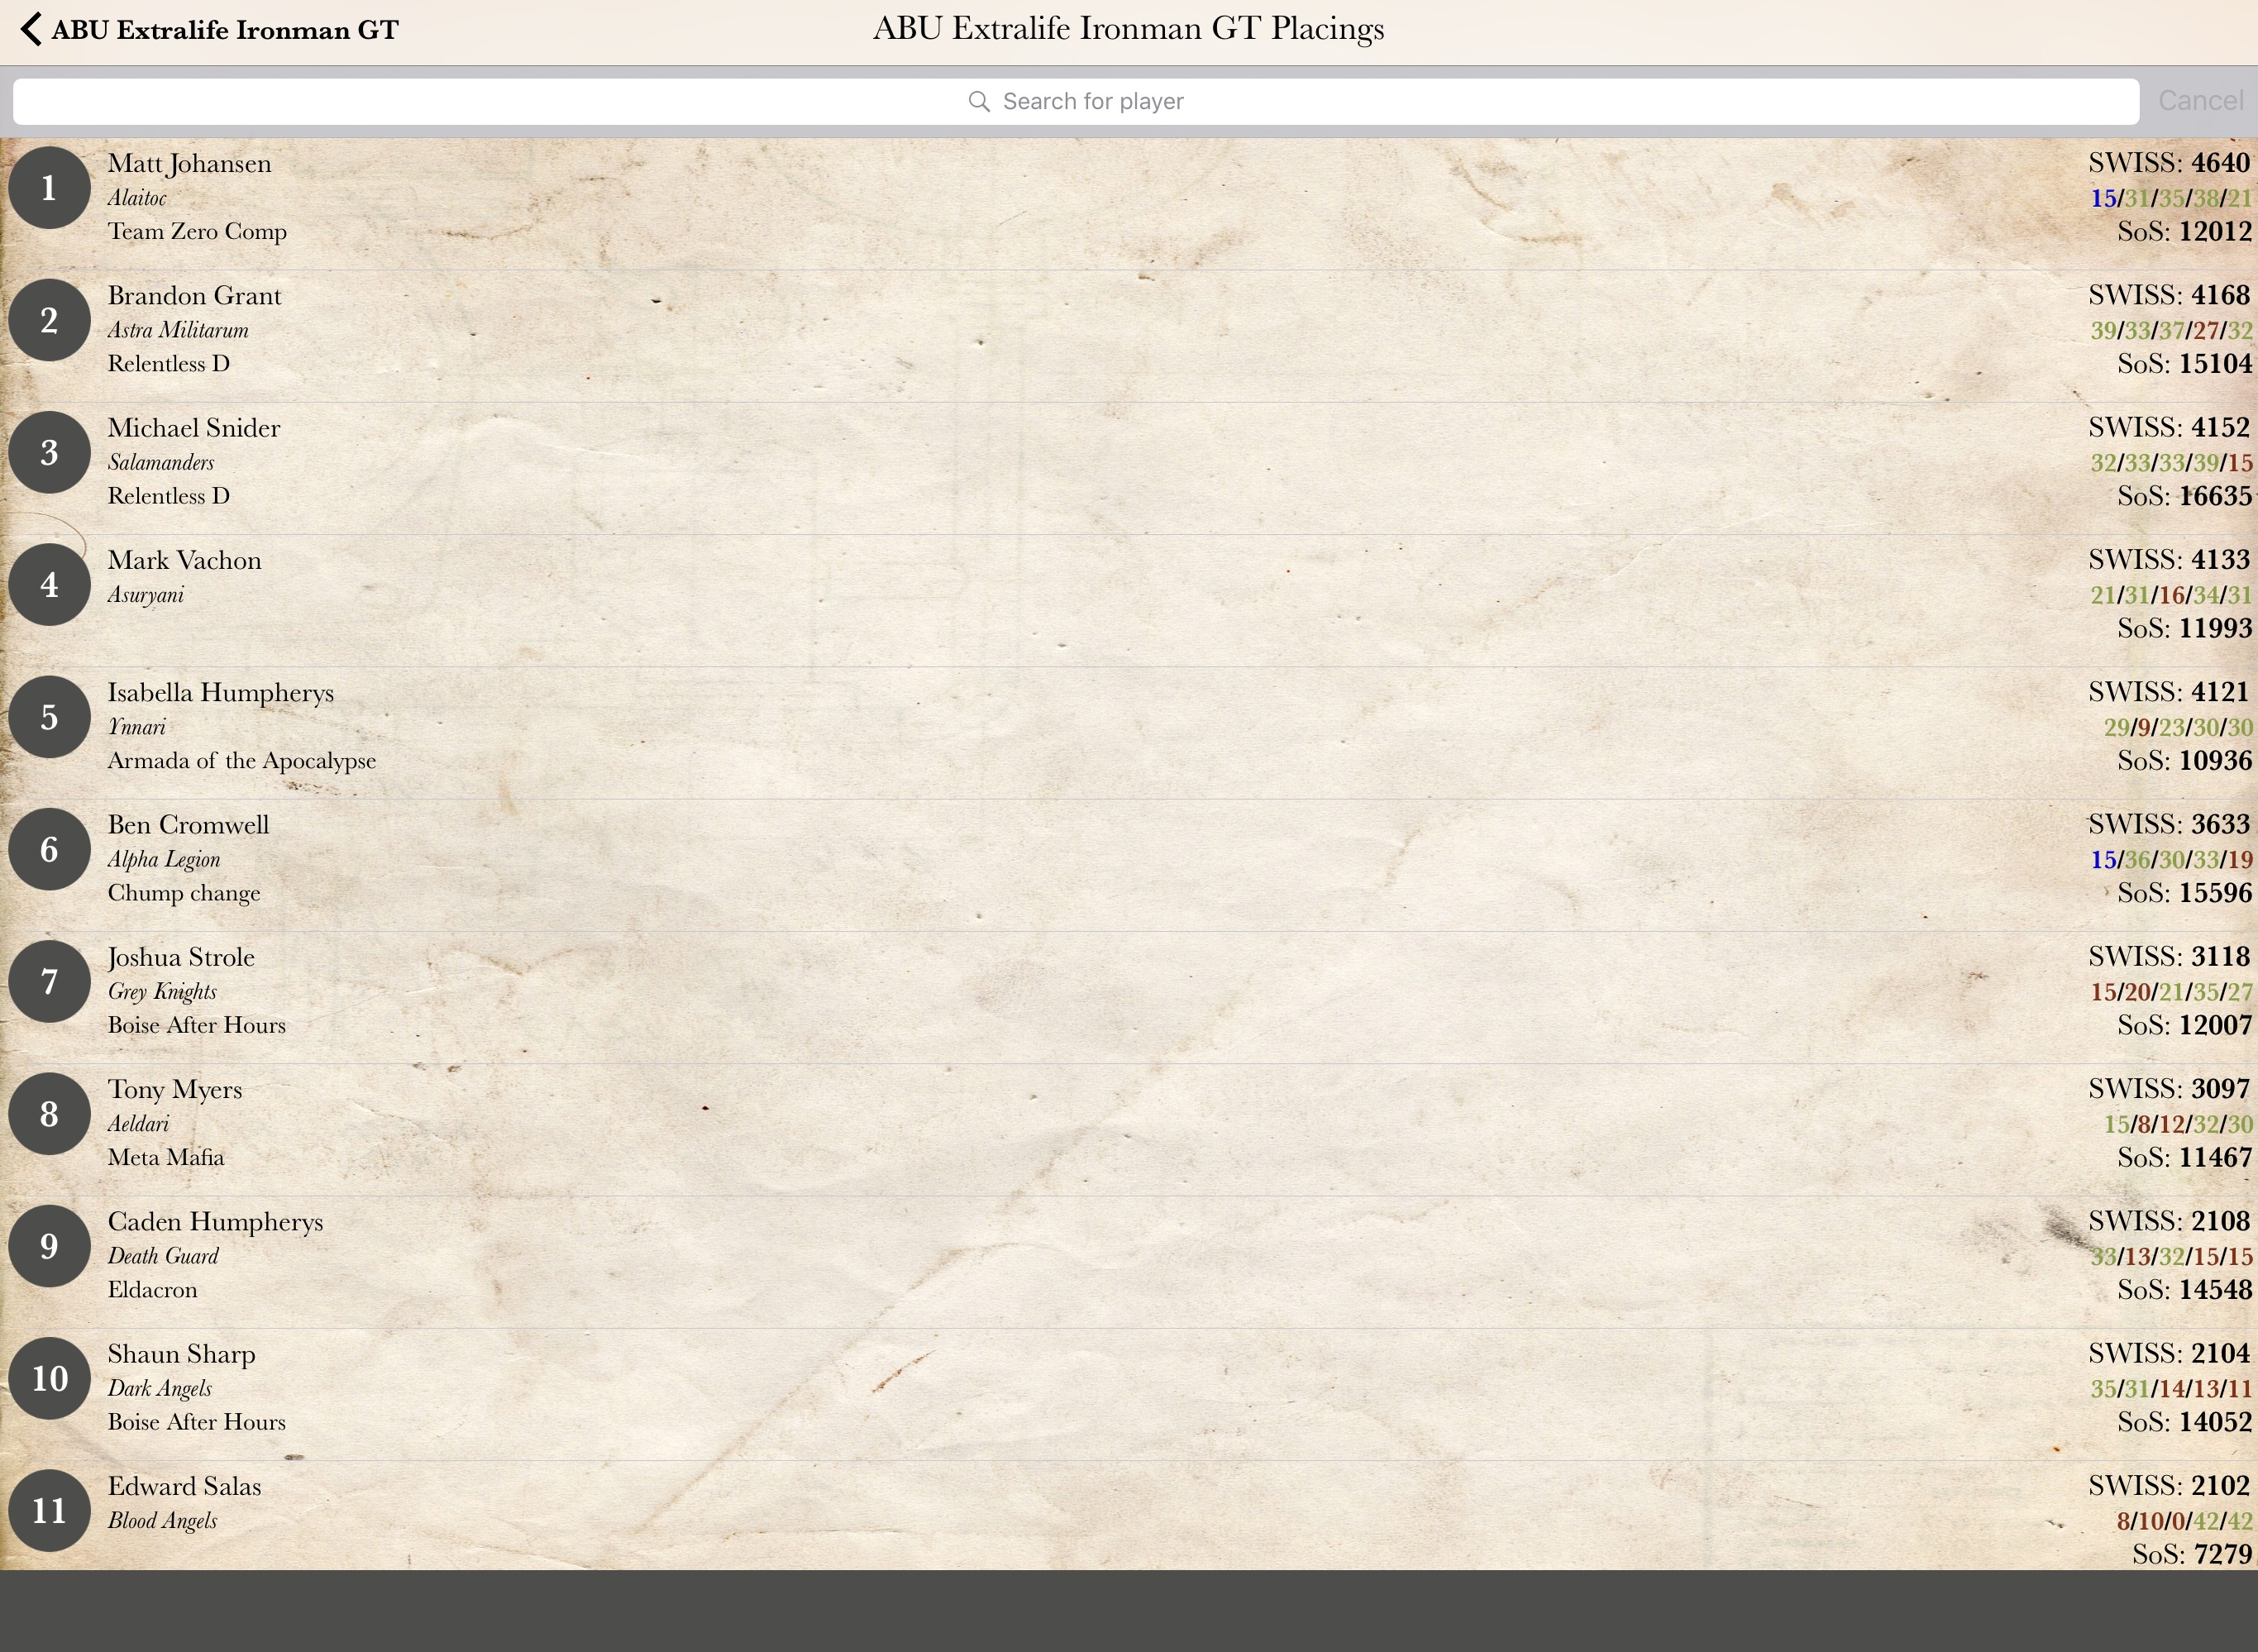Viewport: 2258px width, 1652px height.
Task: Click Team Zero Comp team name
Action: click(x=197, y=232)
